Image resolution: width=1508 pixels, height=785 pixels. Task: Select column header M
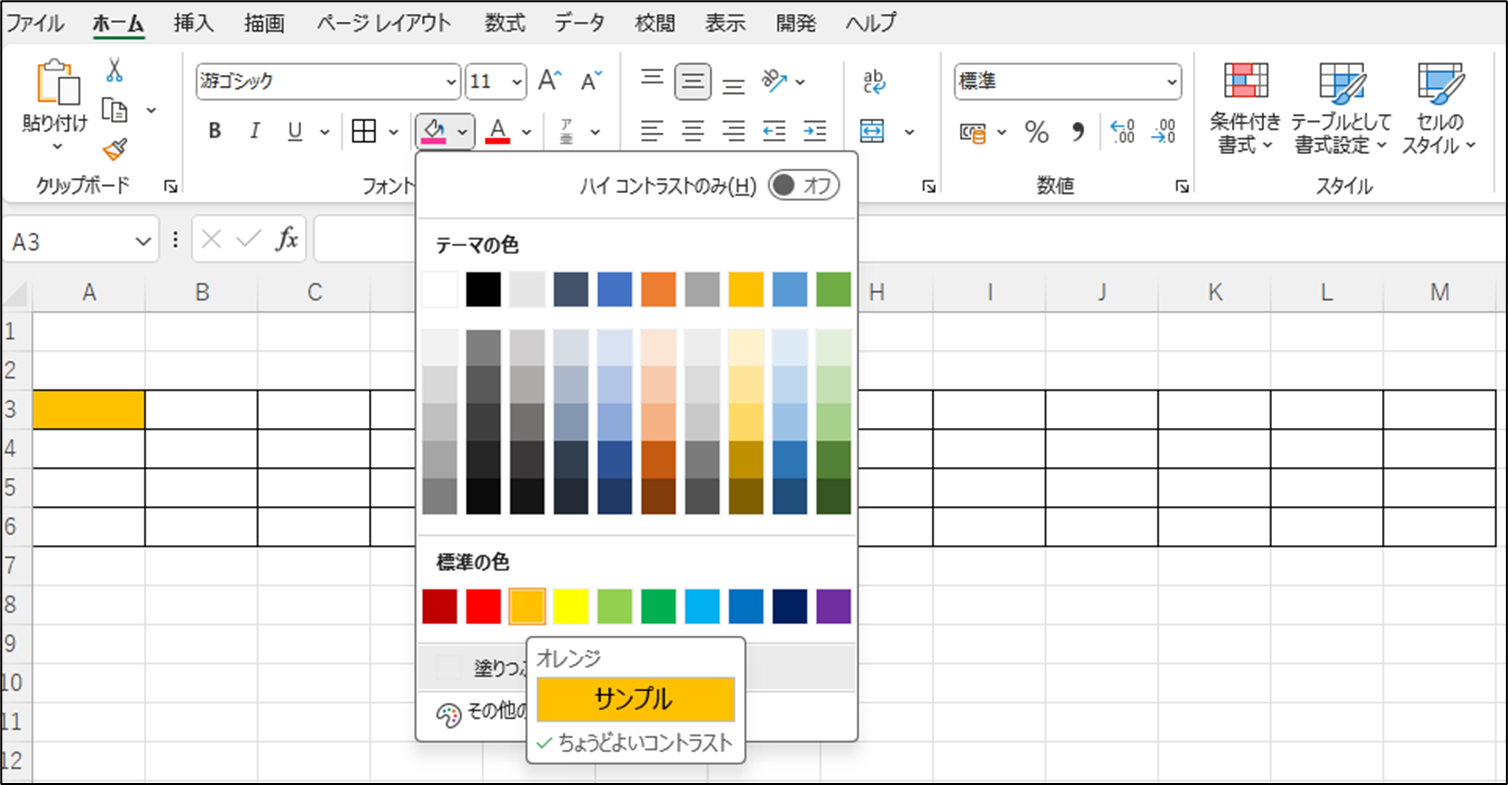pyautogui.click(x=1439, y=292)
